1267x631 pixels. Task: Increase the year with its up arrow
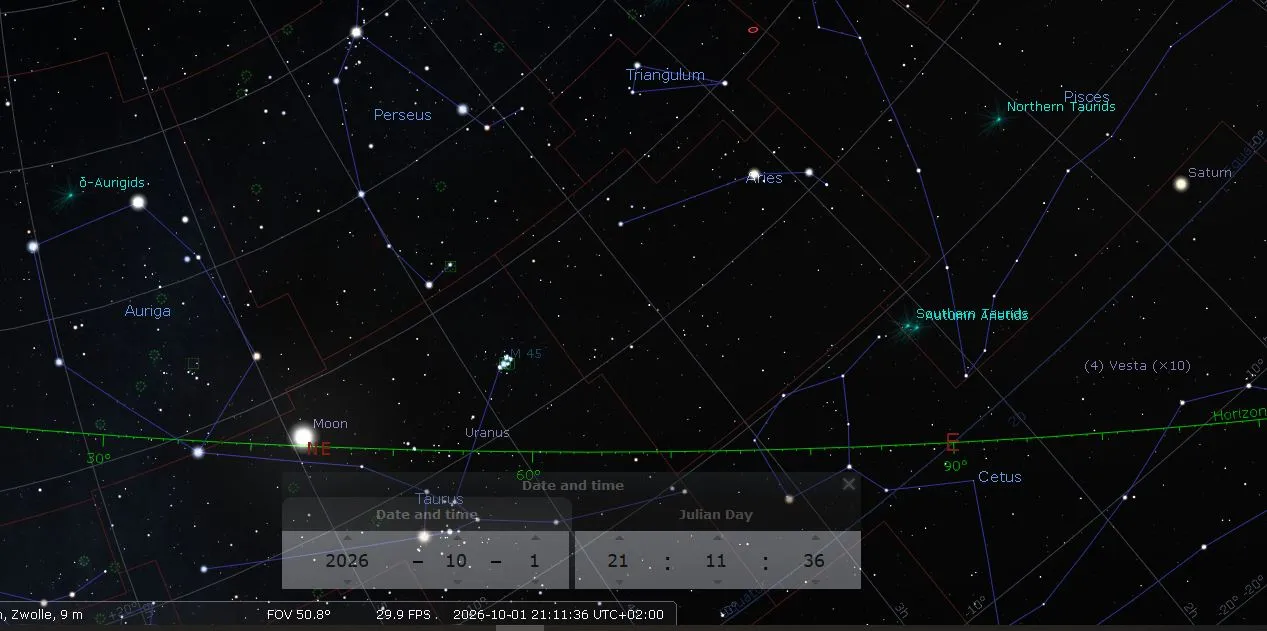click(347, 538)
